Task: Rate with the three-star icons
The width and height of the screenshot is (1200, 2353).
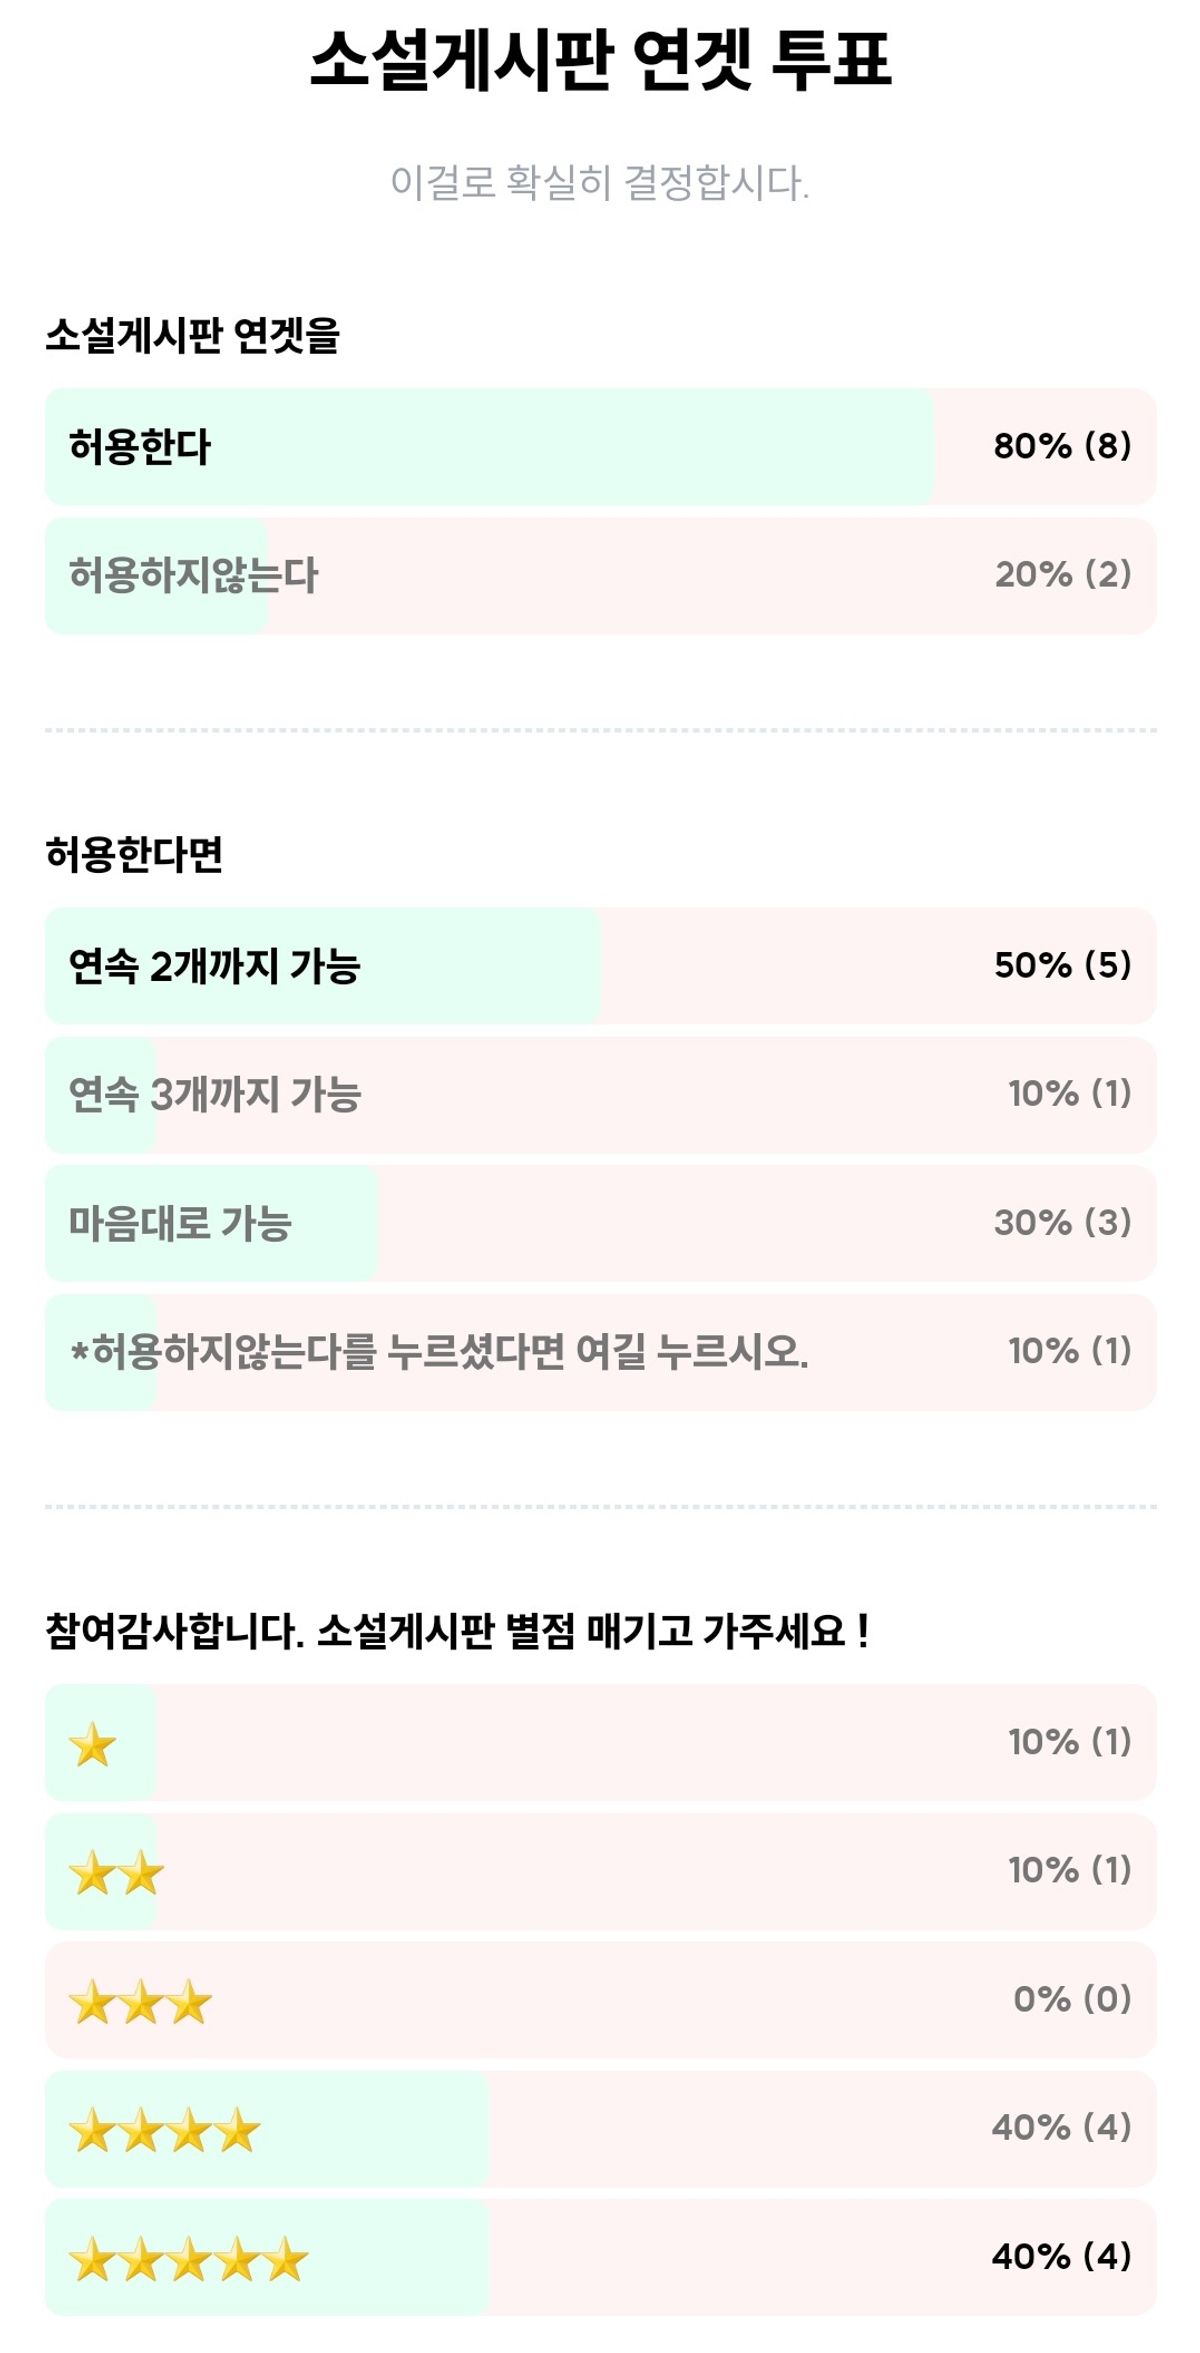Action: [x=141, y=2002]
